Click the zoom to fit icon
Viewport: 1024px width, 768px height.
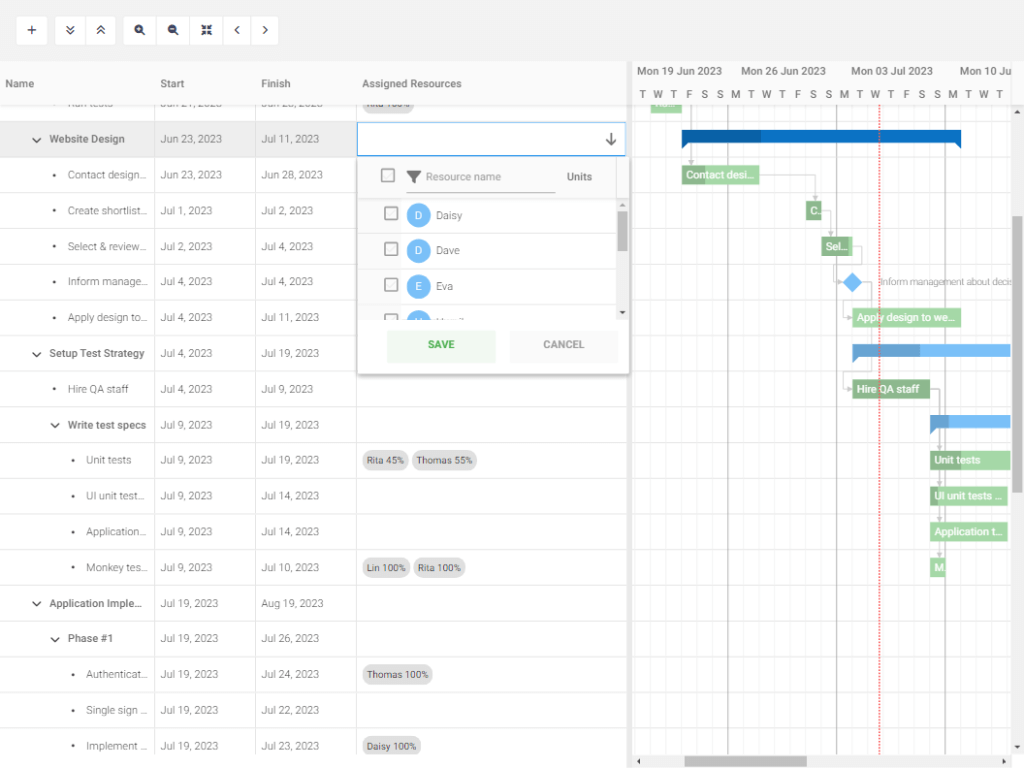click(x=206, y=30)
